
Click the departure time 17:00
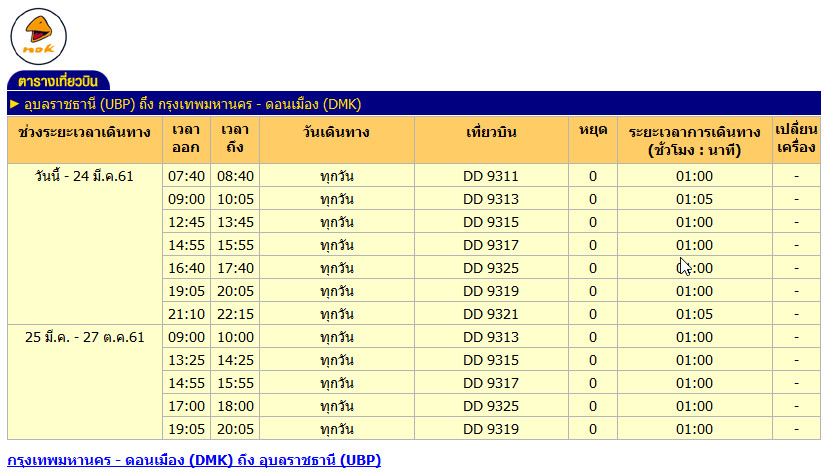click(x=186, y=406)
